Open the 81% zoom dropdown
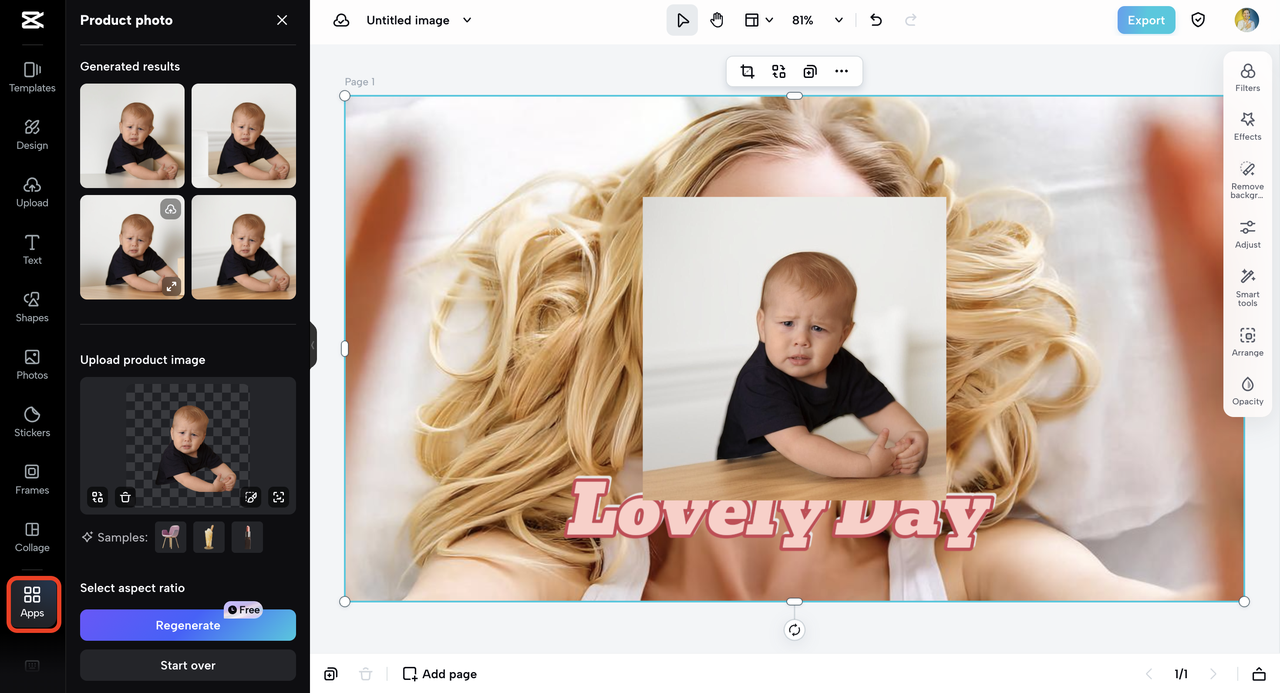The image size is (1280, 693). point(838,20)
